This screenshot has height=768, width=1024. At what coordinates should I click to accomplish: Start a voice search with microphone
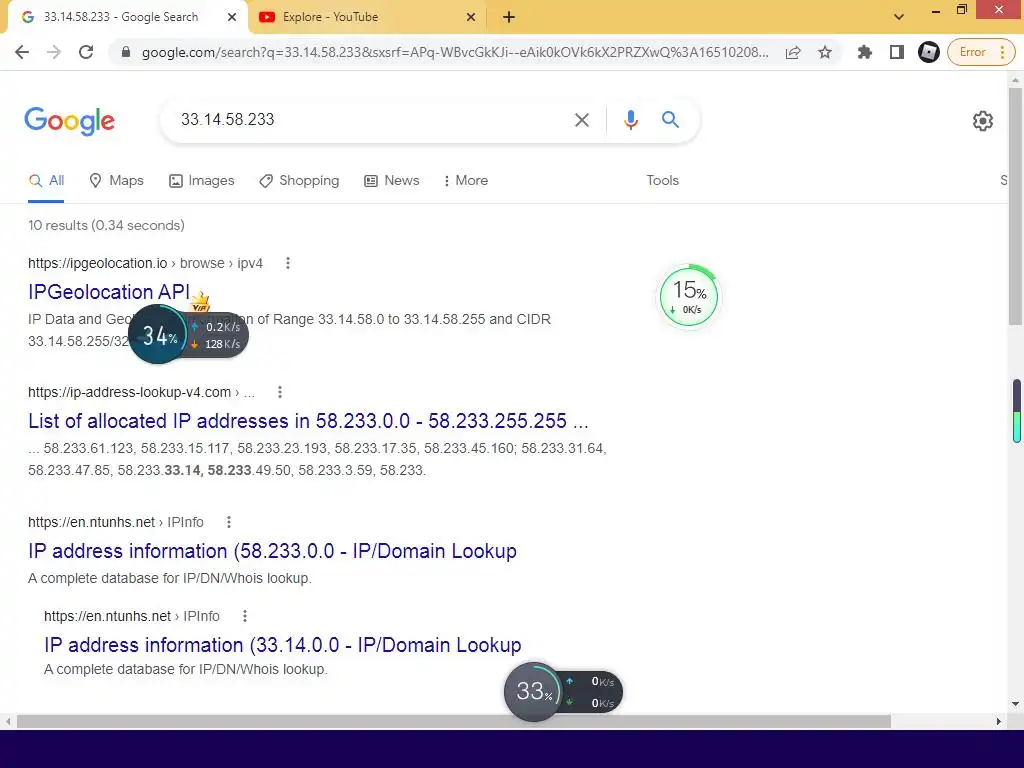[630, 120]
